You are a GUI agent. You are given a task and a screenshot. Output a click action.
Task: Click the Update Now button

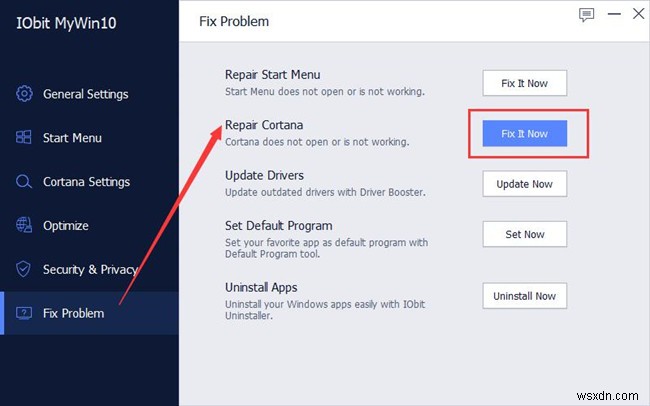[524, 184]
